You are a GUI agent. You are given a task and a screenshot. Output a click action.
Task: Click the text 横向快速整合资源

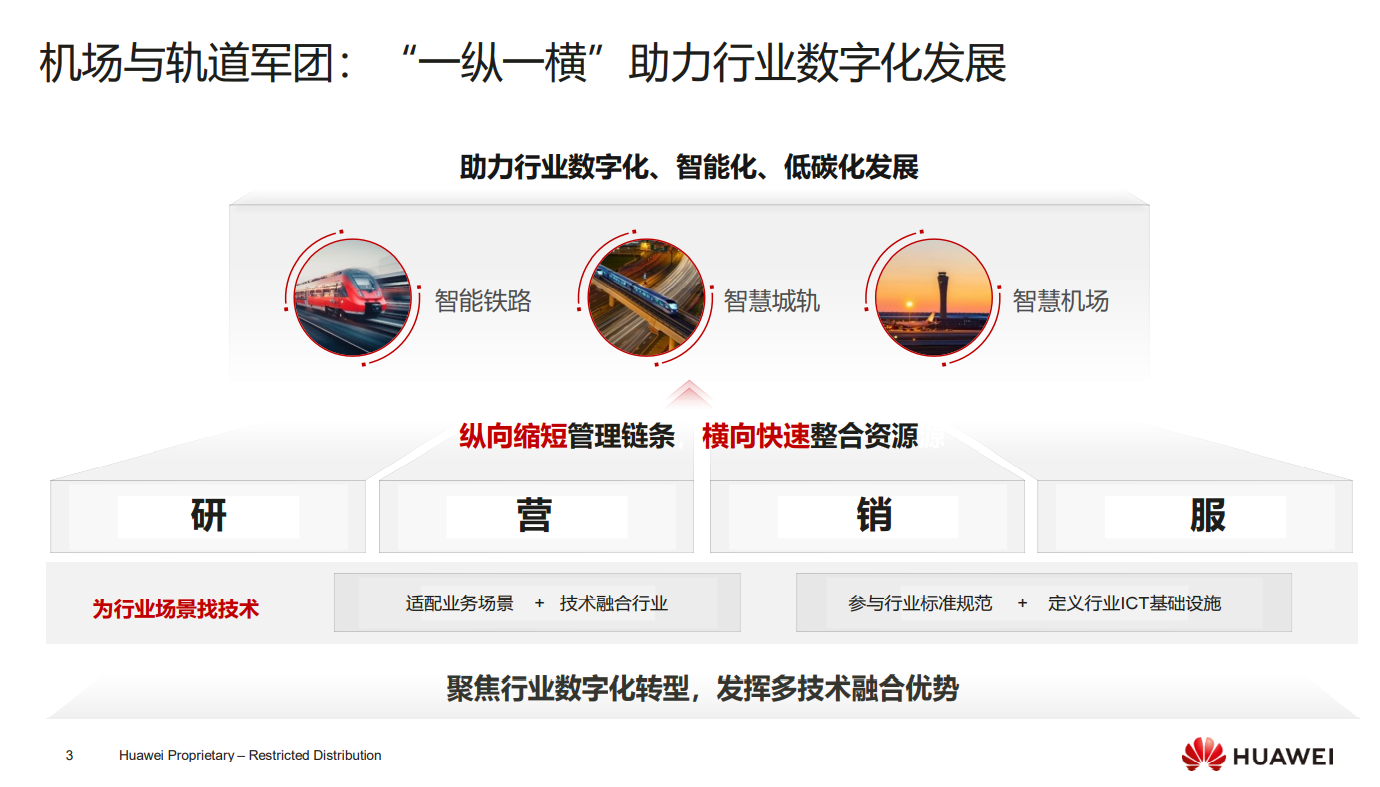coord(810,436)
